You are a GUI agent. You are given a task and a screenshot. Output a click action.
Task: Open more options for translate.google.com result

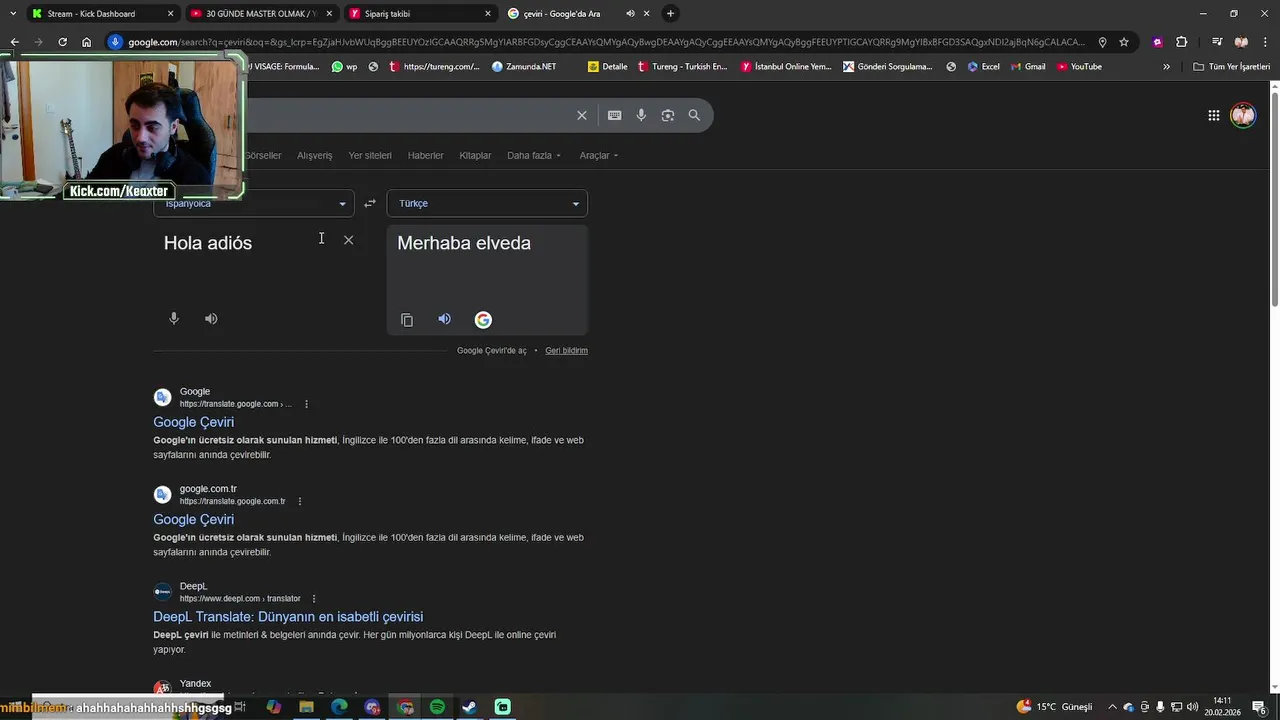pyautogui.click(x=306, y=404)
